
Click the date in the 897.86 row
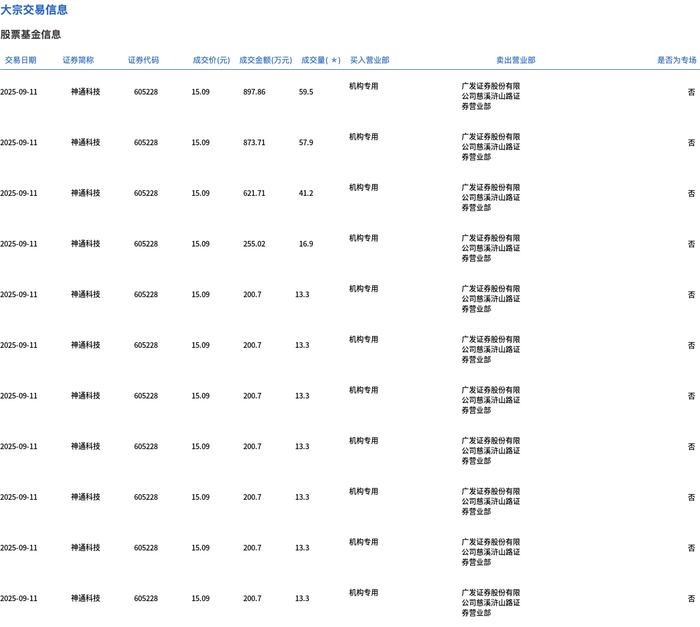tap(19, 92)
